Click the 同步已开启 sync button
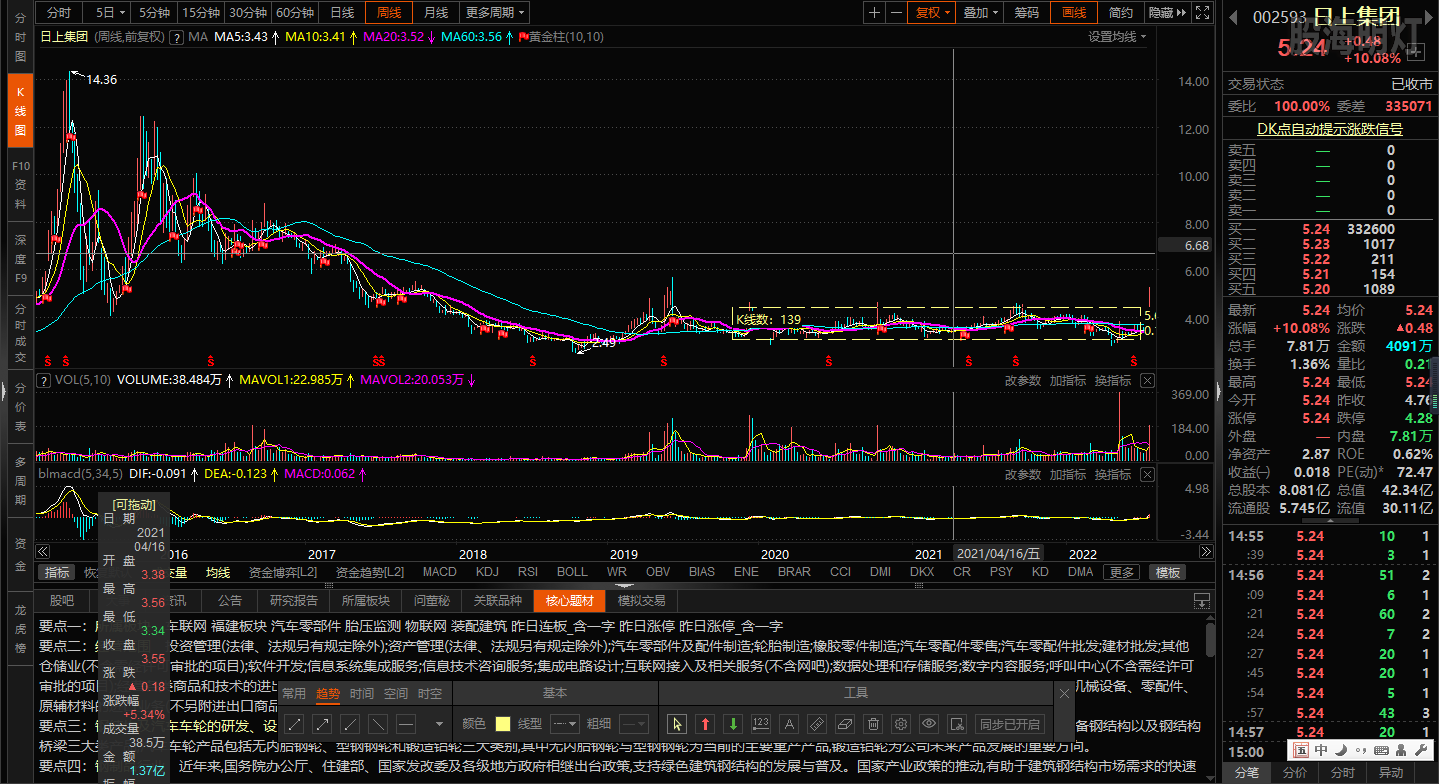The width and height of the screenshot is (1439, 784). pyautogui.click(x=1009, y=724)
